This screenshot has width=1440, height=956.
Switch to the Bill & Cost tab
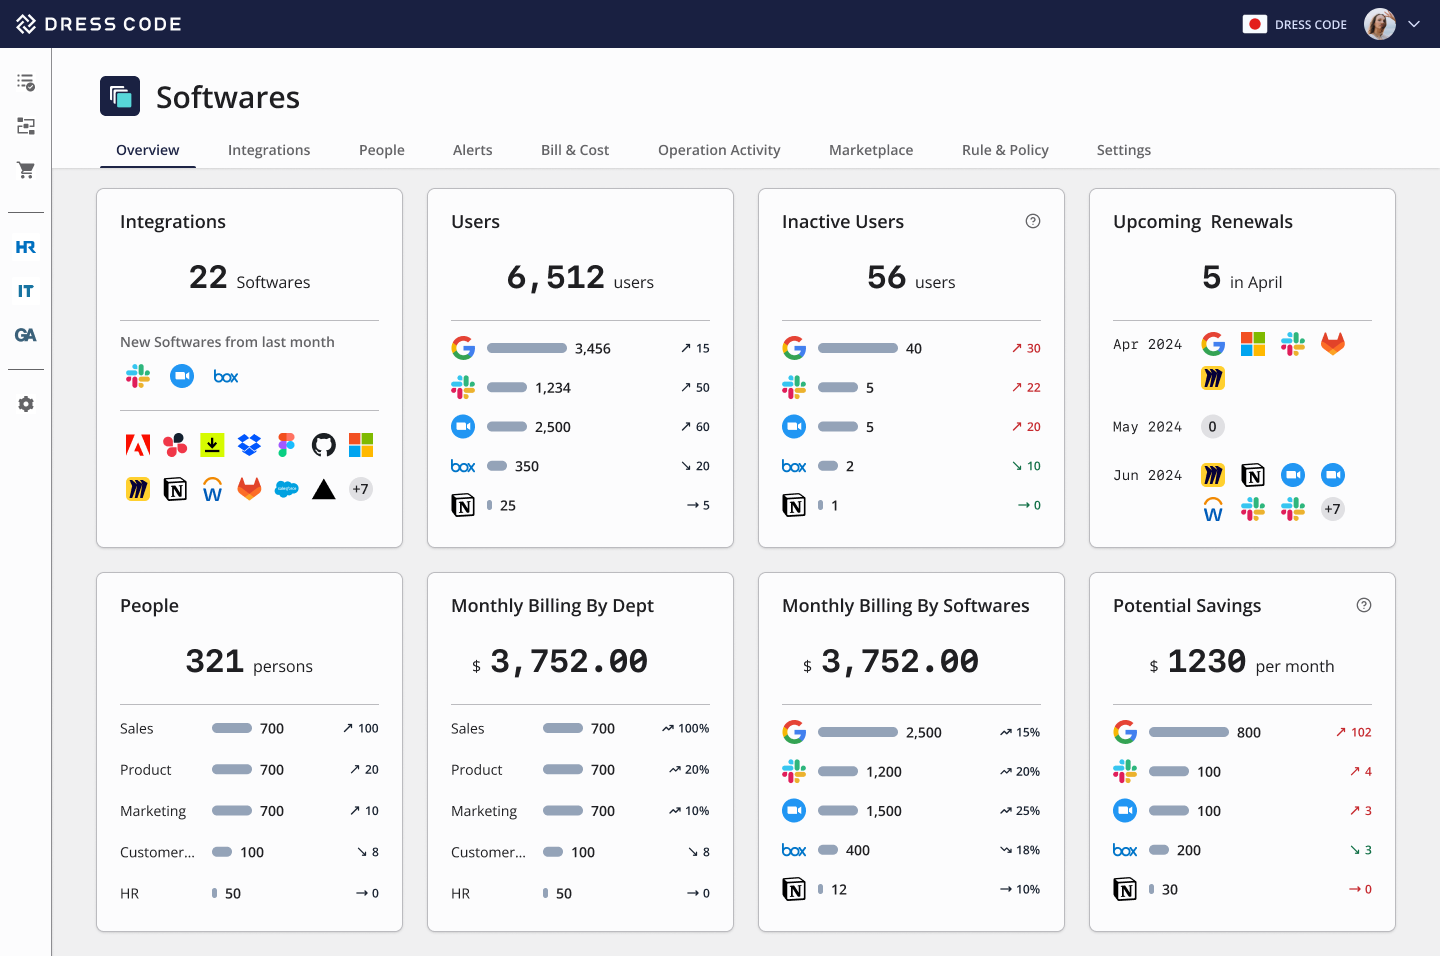pos(575,150)
